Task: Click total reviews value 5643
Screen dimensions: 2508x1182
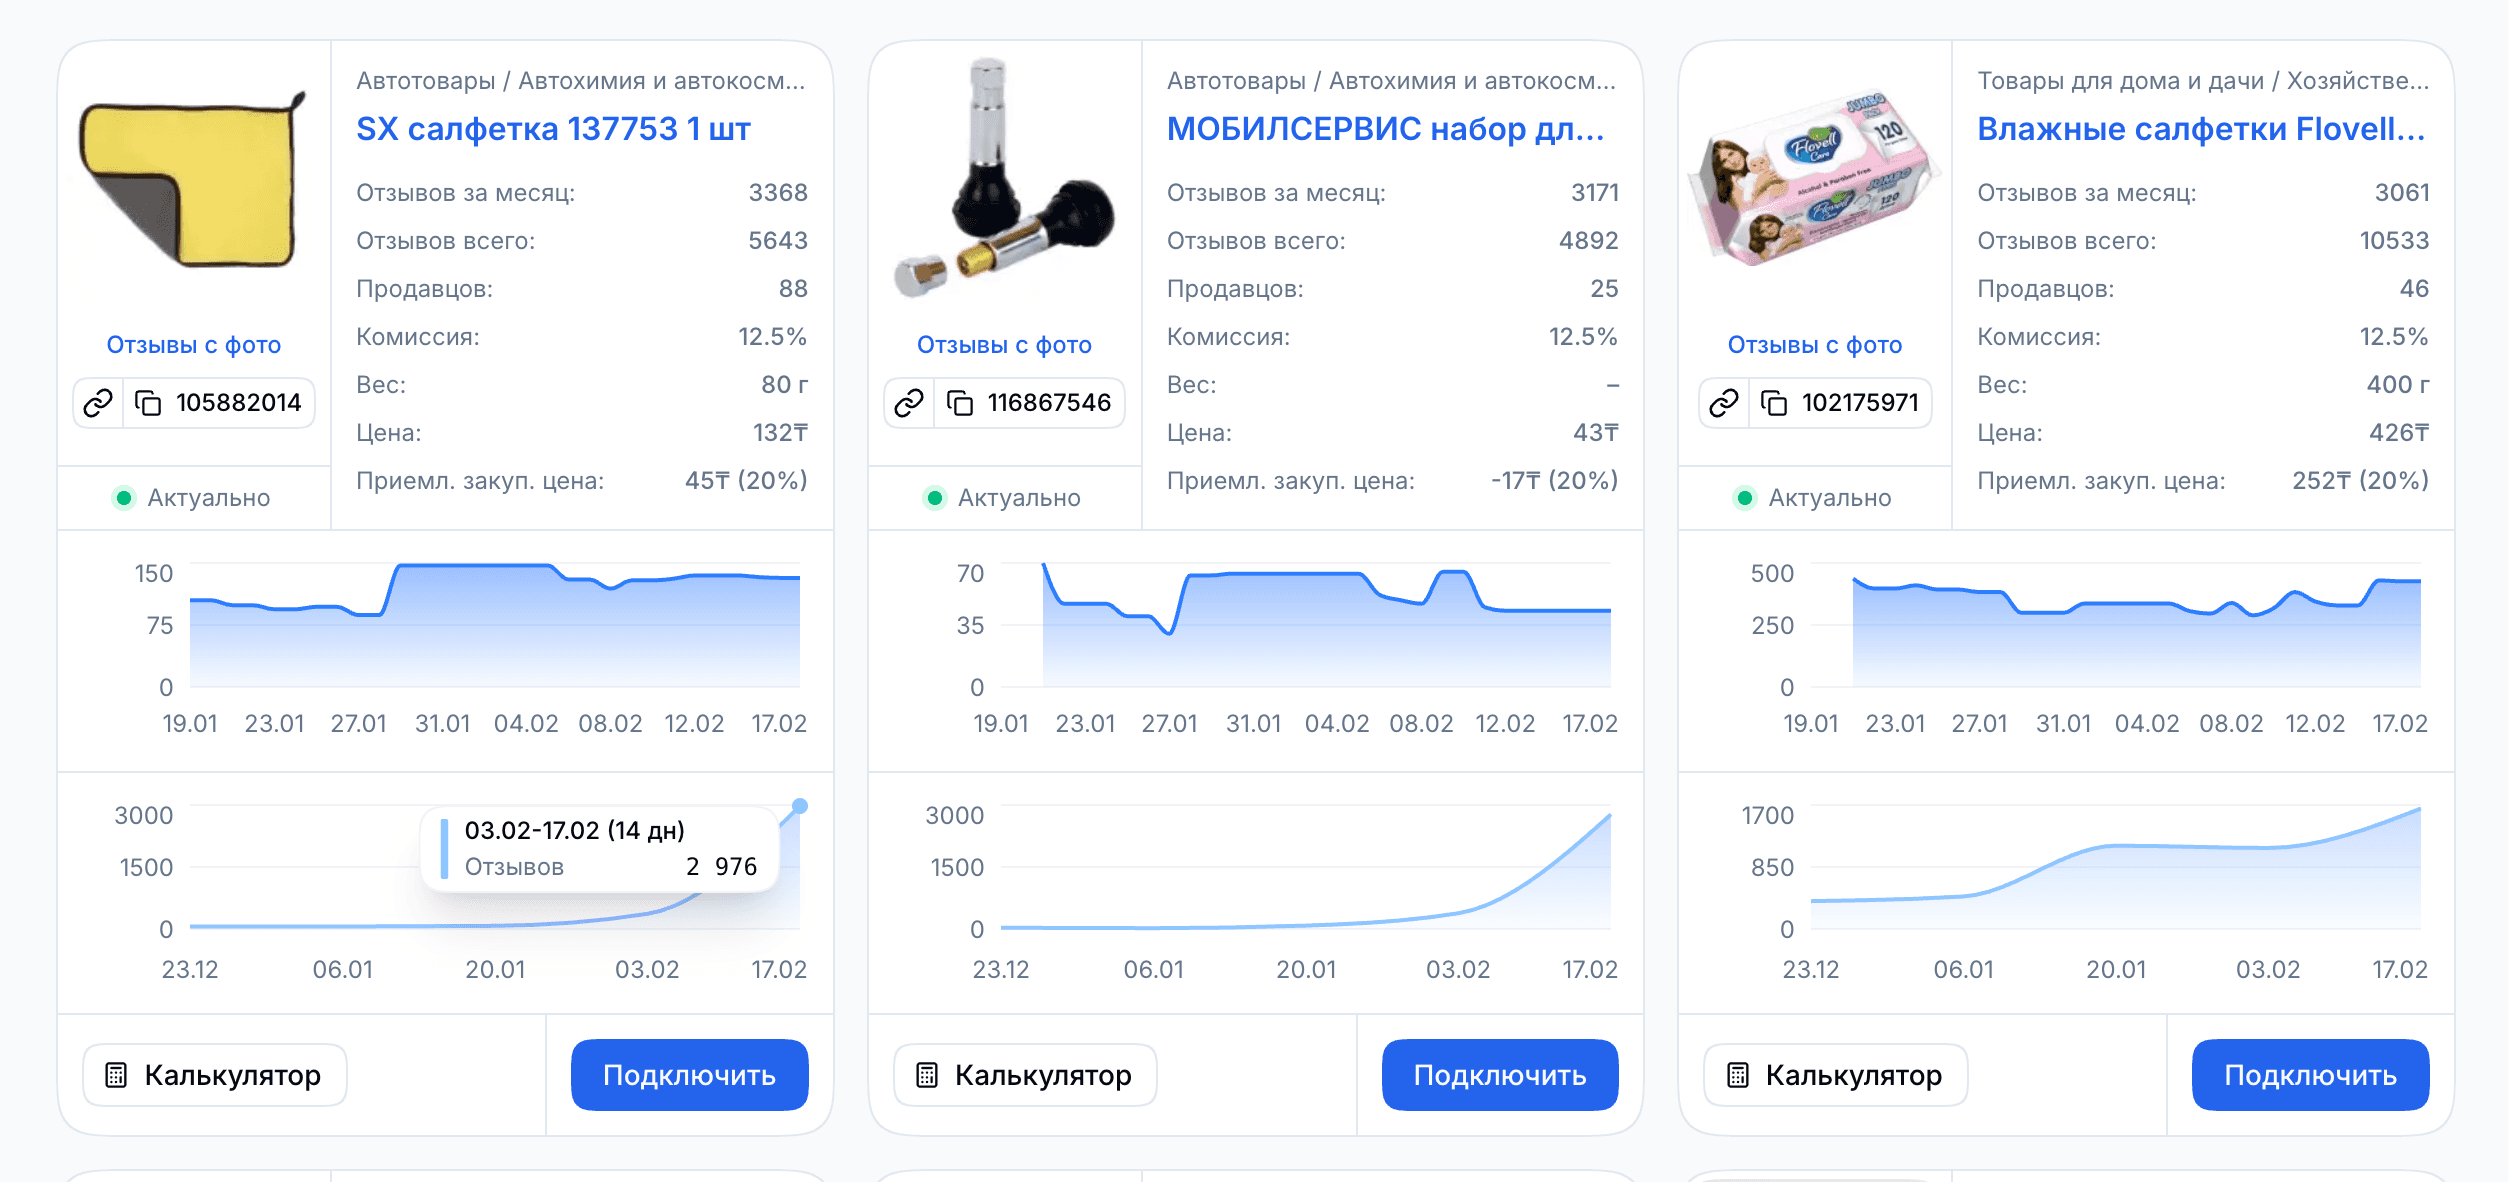Action: [778, 241]
